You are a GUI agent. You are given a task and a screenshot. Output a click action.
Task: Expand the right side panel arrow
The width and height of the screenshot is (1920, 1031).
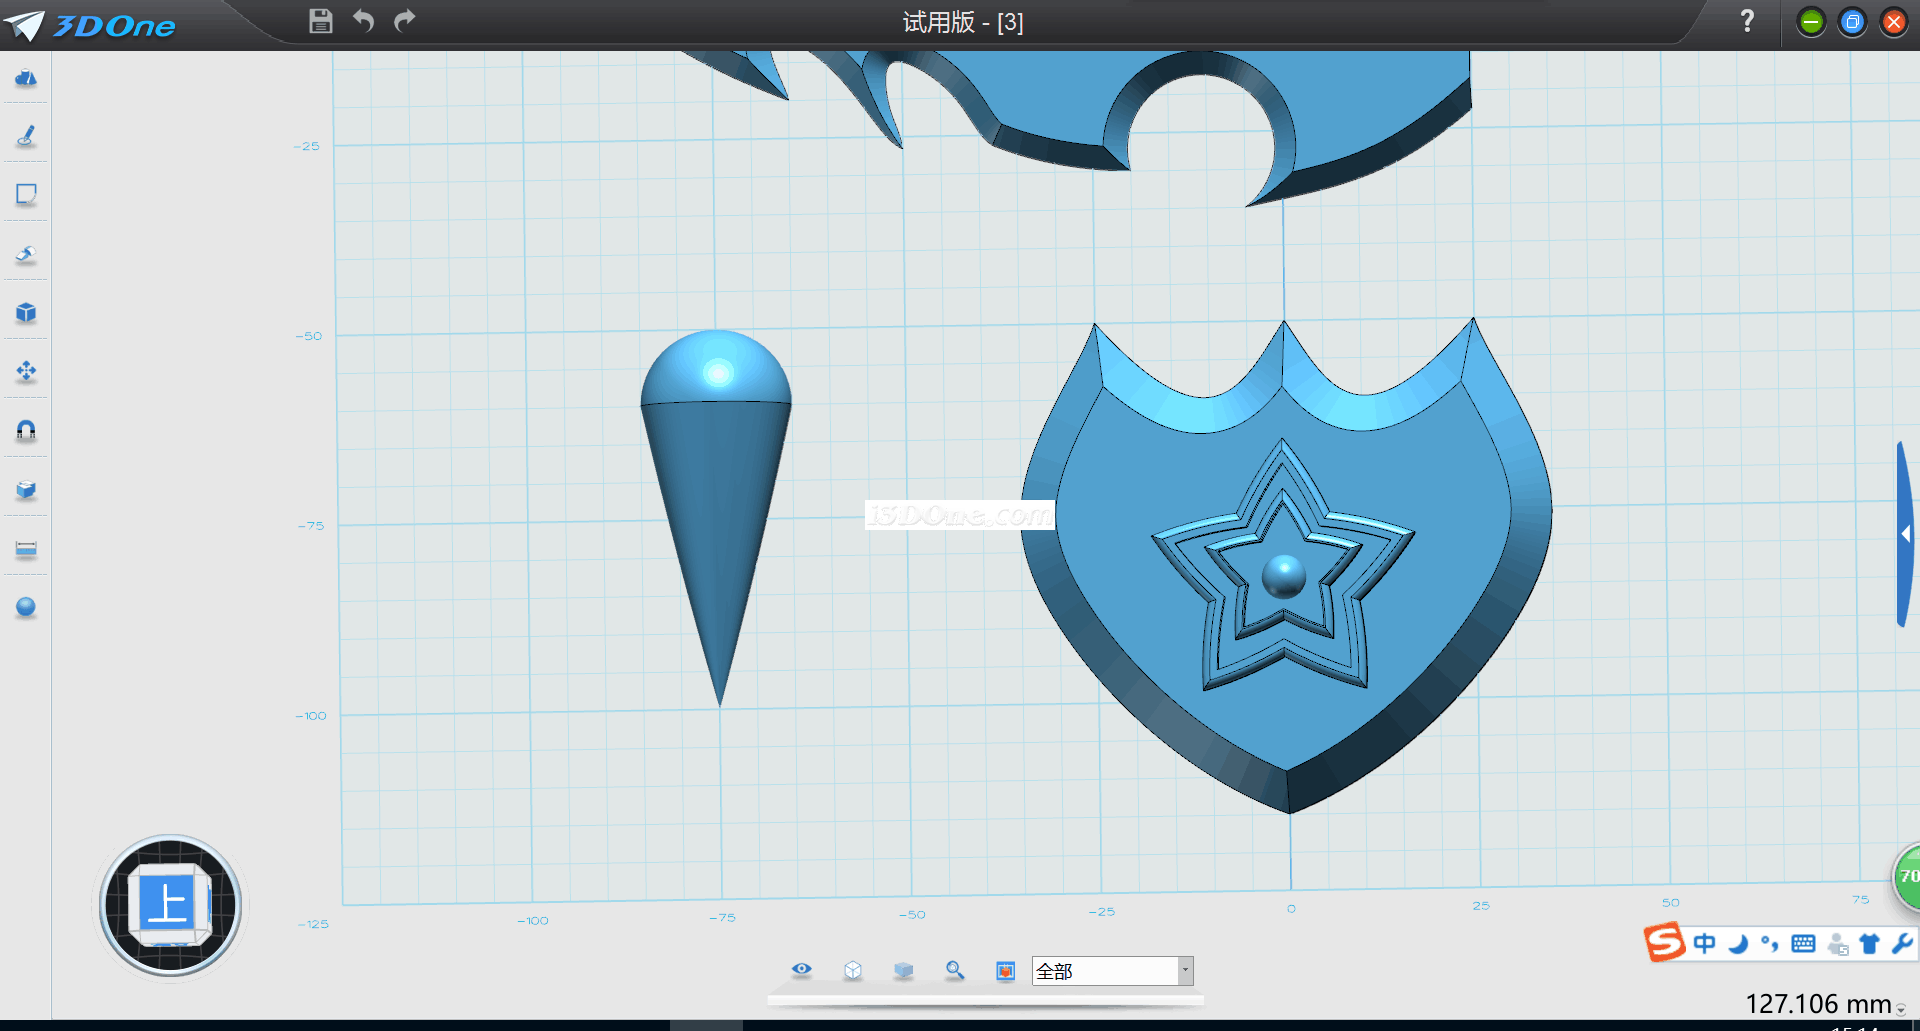(1906, 534)
